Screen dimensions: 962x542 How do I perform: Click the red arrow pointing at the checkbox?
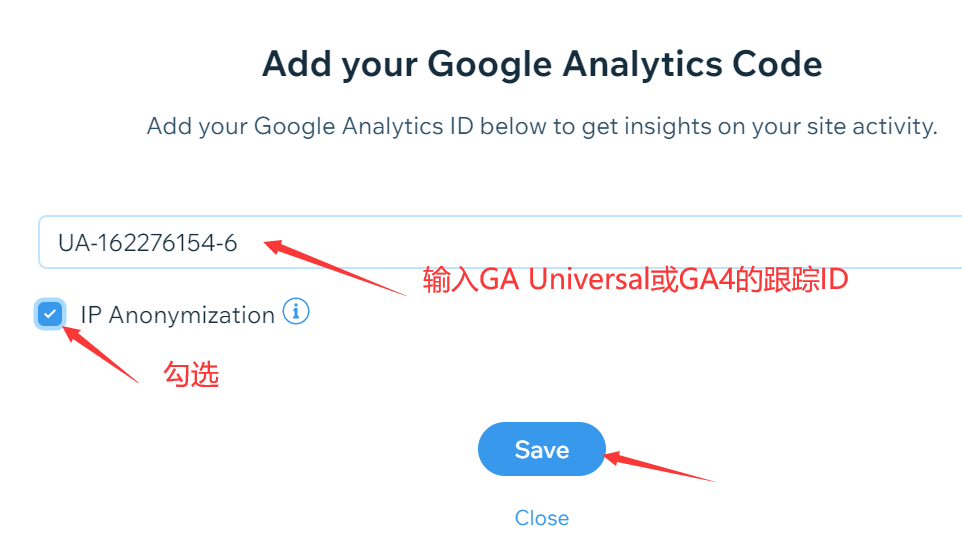tap(101, 355)
